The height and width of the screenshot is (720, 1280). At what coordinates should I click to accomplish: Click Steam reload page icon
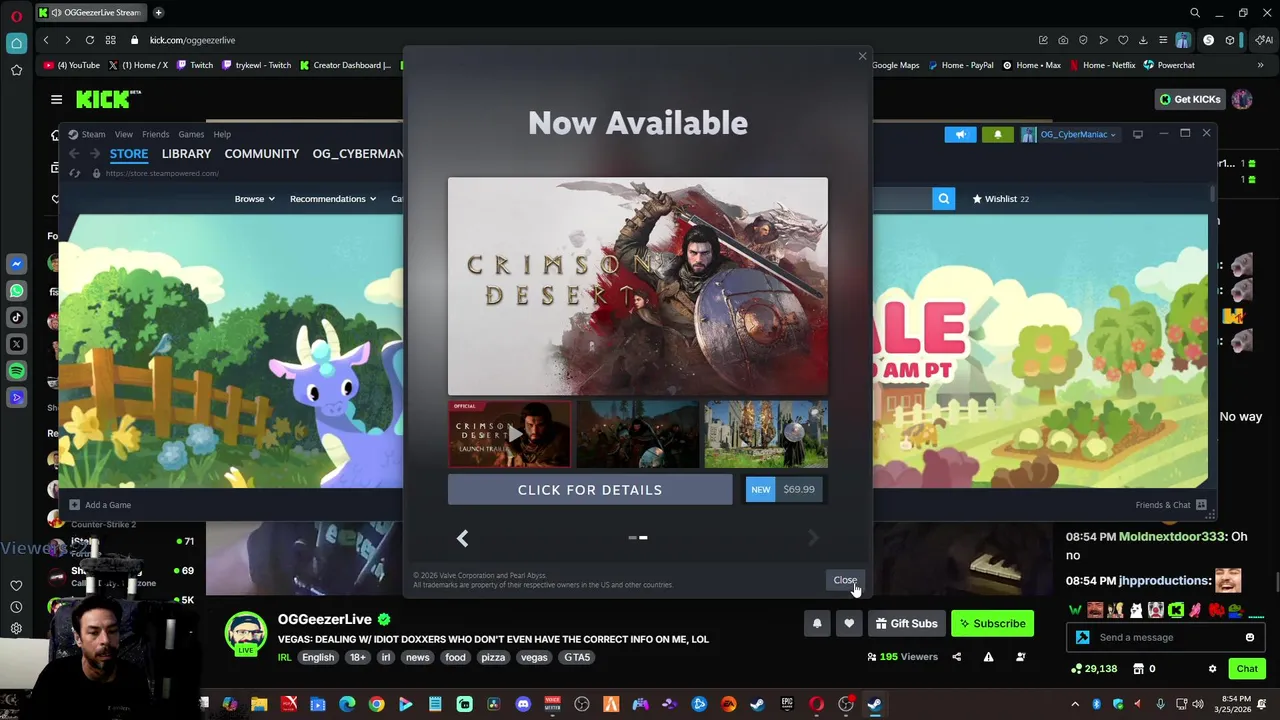pos(74,173)
